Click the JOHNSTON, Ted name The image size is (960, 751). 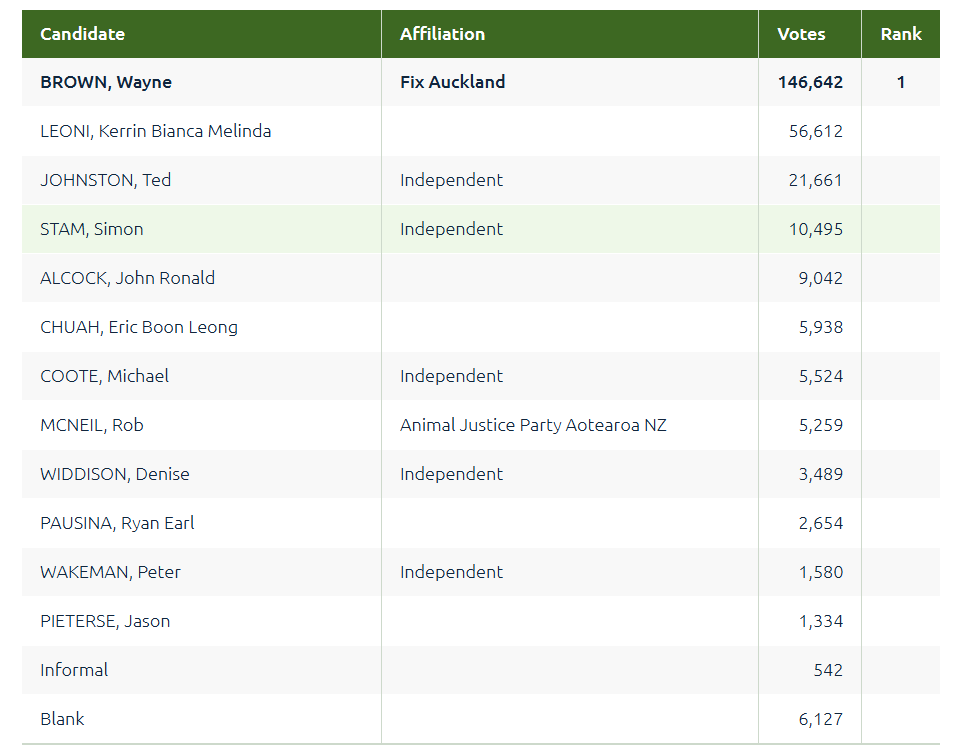pyautogui.click(x=105, y=180)
